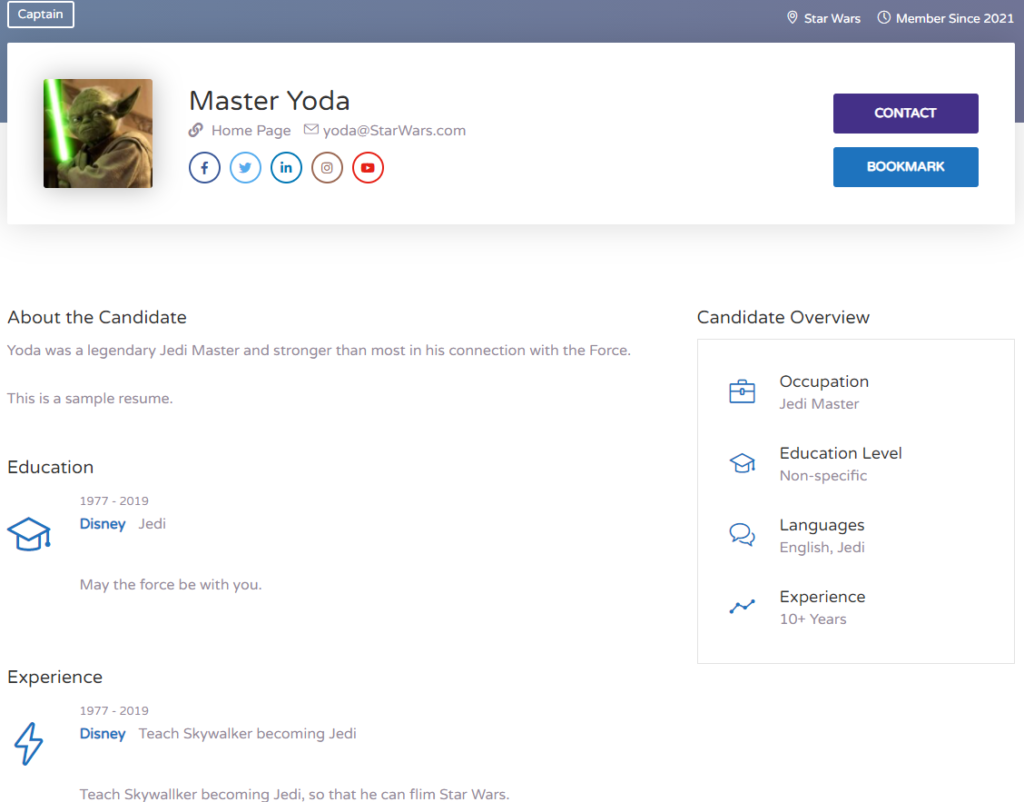Bookmark this candidate with BOOKMARK button
This screenshot has height=802, width=1024.
(905, 167)
